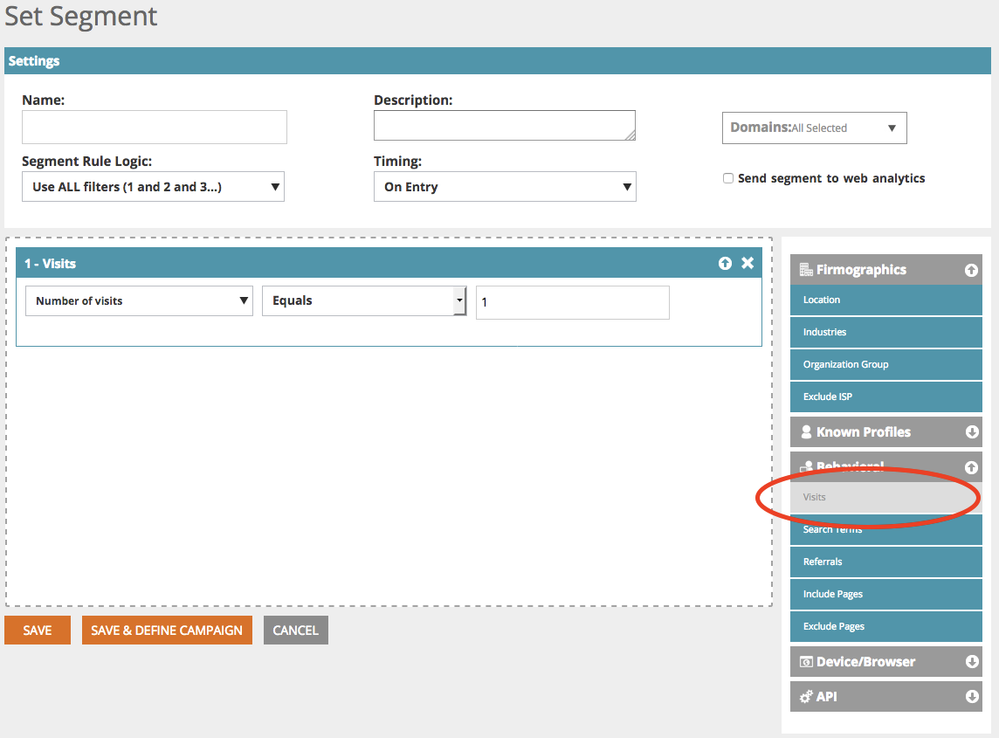The height and width of the screenshot is (738, 999).
Task: Click SAVE & DEFINE CAMPAIGN button
Action: pyautogui.click(x=167, y=631)
